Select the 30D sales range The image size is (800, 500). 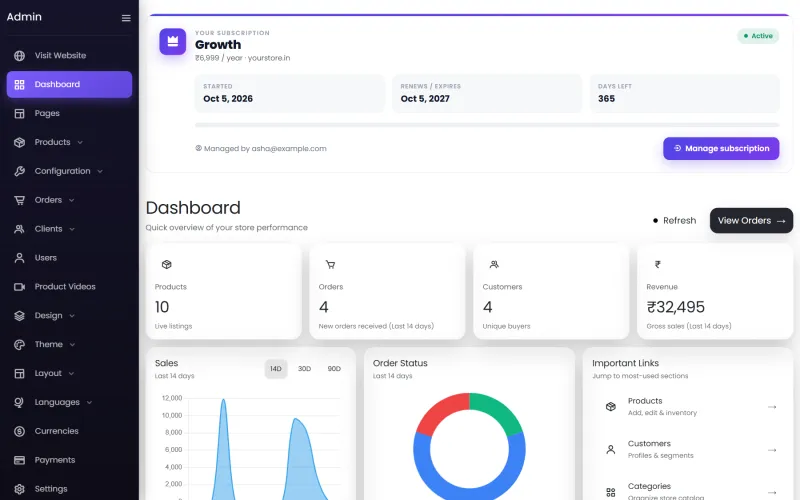[305, 369]
